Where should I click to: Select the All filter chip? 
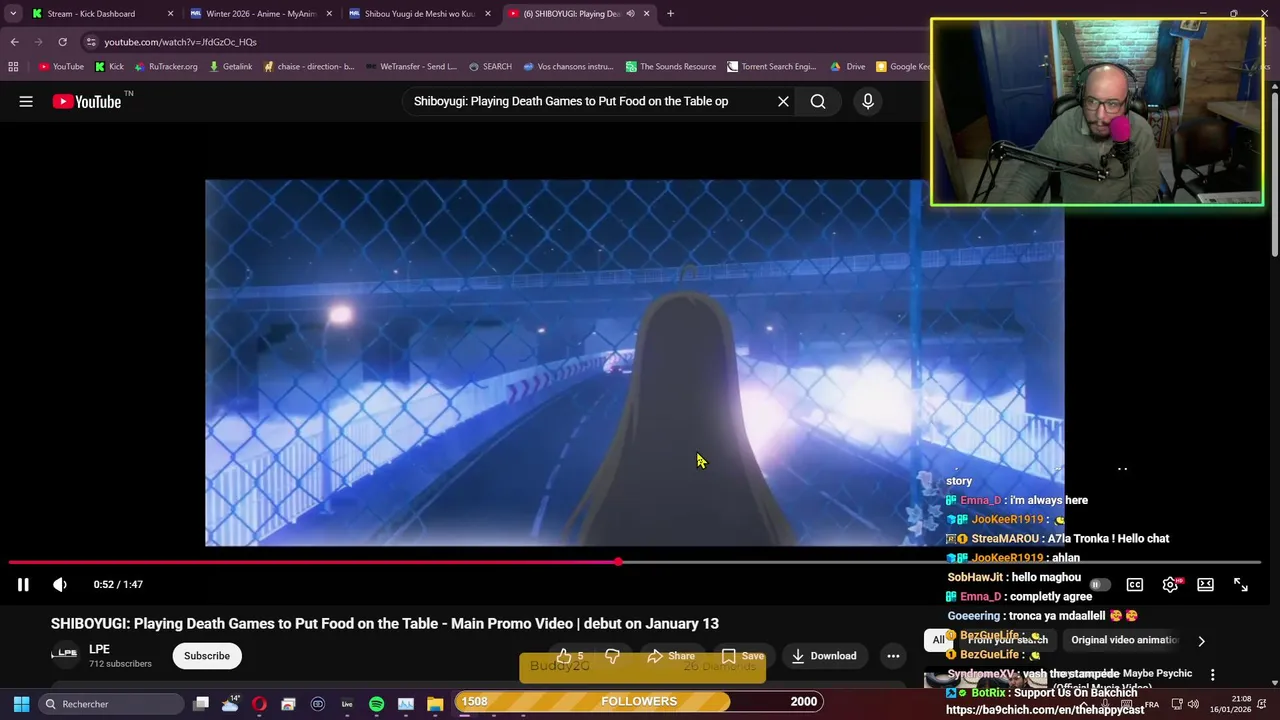coord(938,640)
